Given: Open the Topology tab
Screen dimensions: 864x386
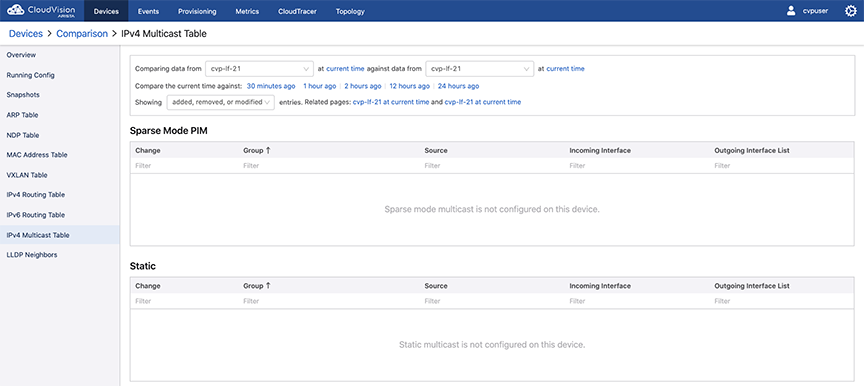Looking at the screenshot, I should (x=350, y=11).
